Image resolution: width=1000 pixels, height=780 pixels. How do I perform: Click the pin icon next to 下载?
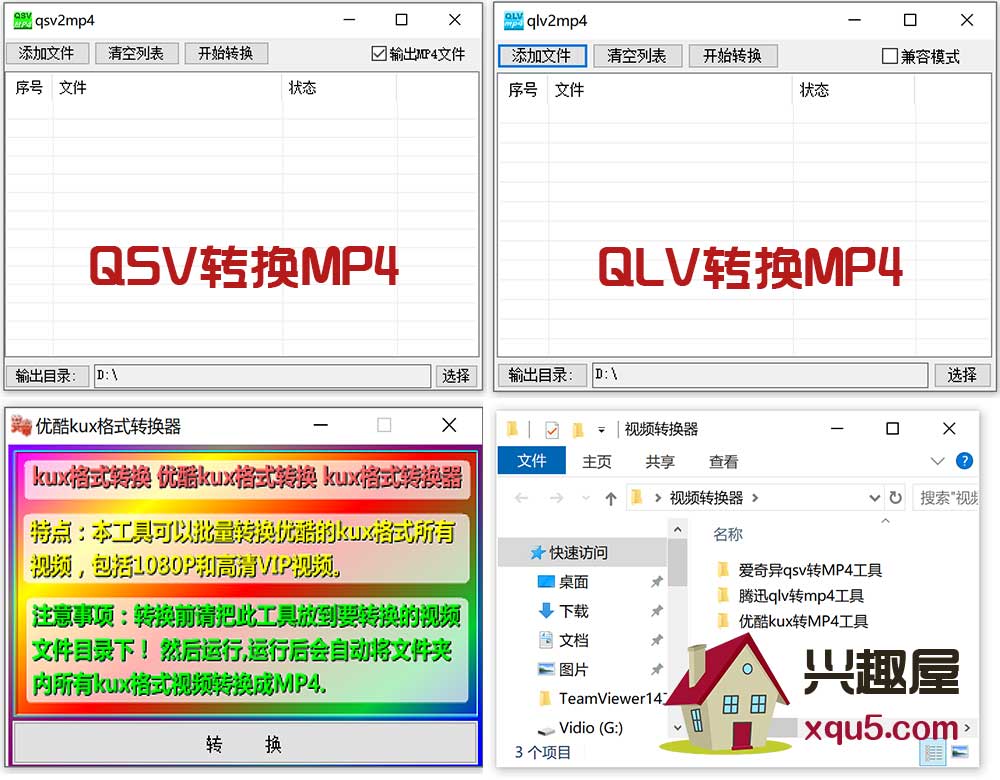point(656,611)
